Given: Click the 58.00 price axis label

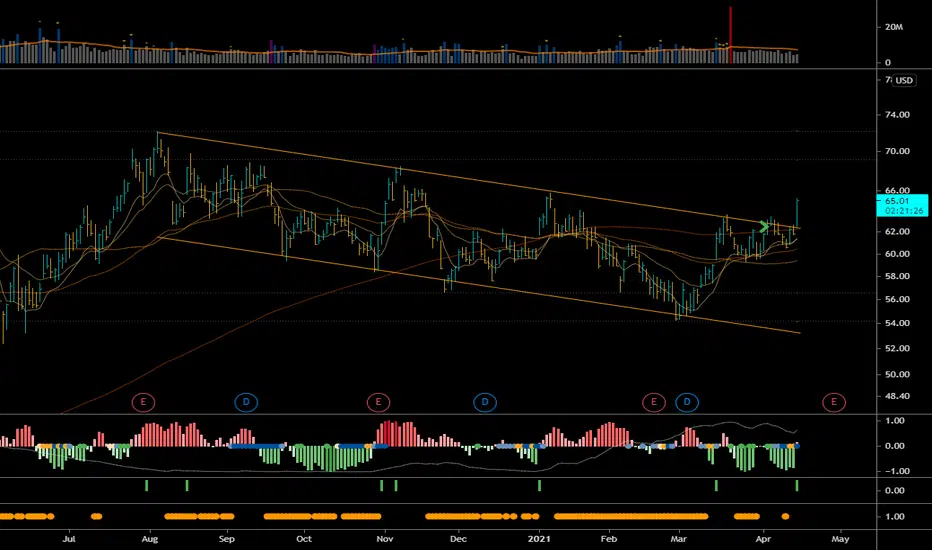Looking at the screenshot, I should [898, 276].
